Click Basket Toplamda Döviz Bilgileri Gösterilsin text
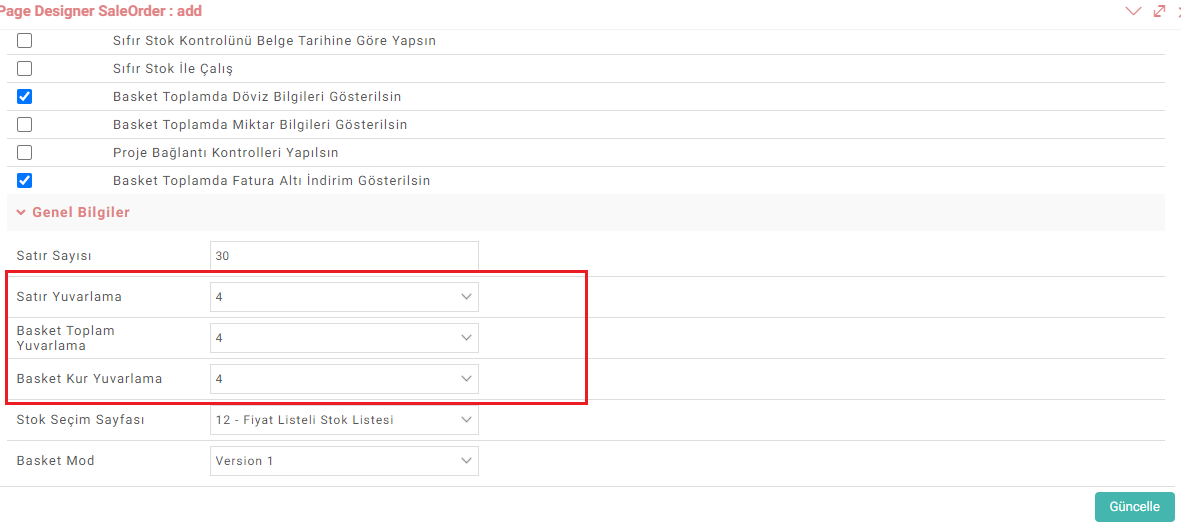The width and height of the screenshot is (1181, 529). [257, 96]
